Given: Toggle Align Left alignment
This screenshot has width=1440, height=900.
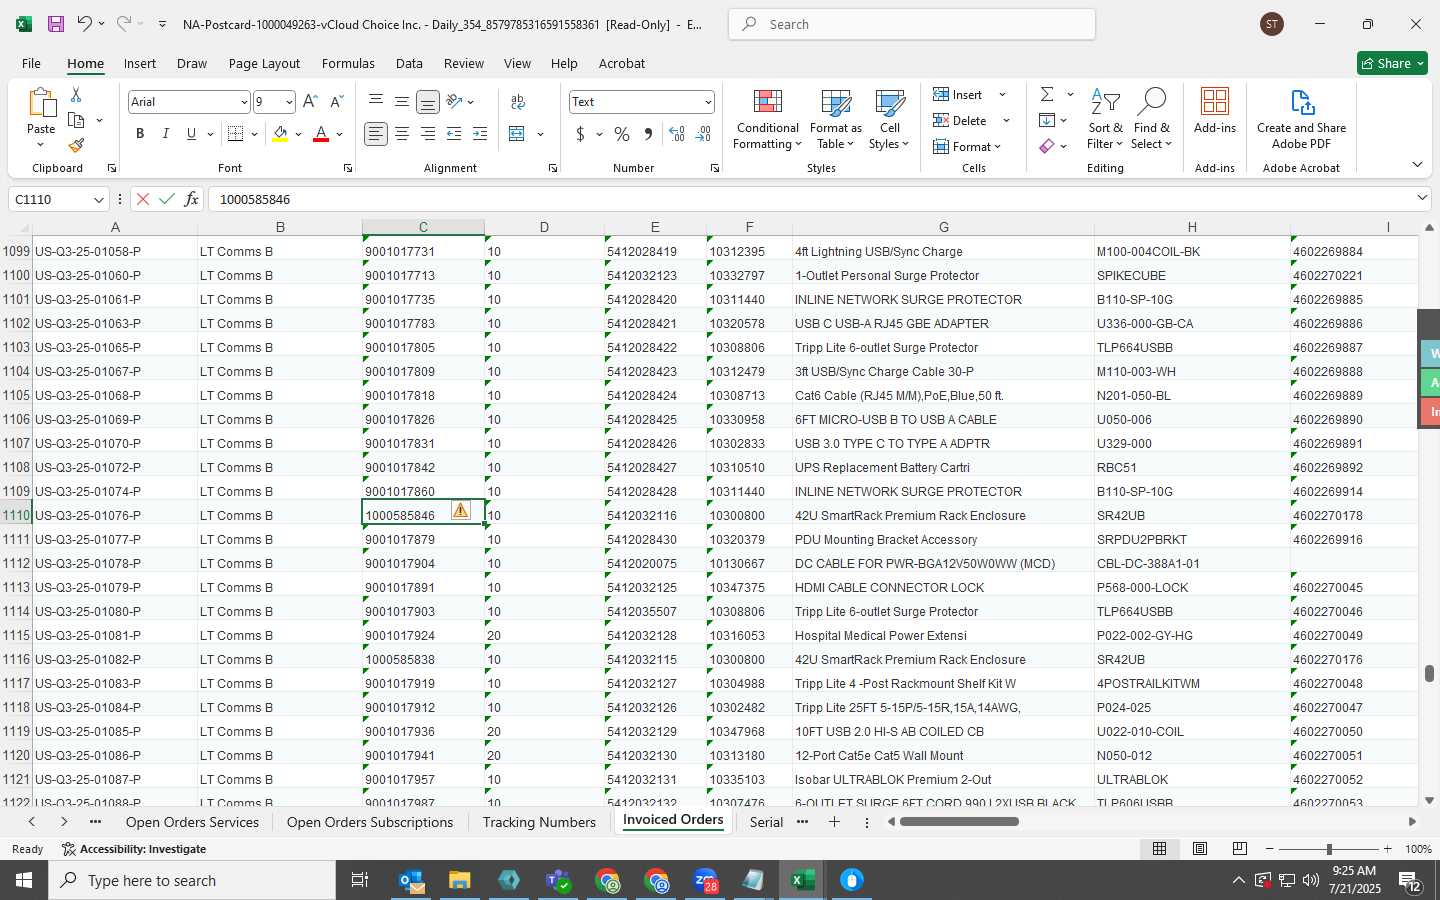Looking at the screenshot, I should point(376,134).
